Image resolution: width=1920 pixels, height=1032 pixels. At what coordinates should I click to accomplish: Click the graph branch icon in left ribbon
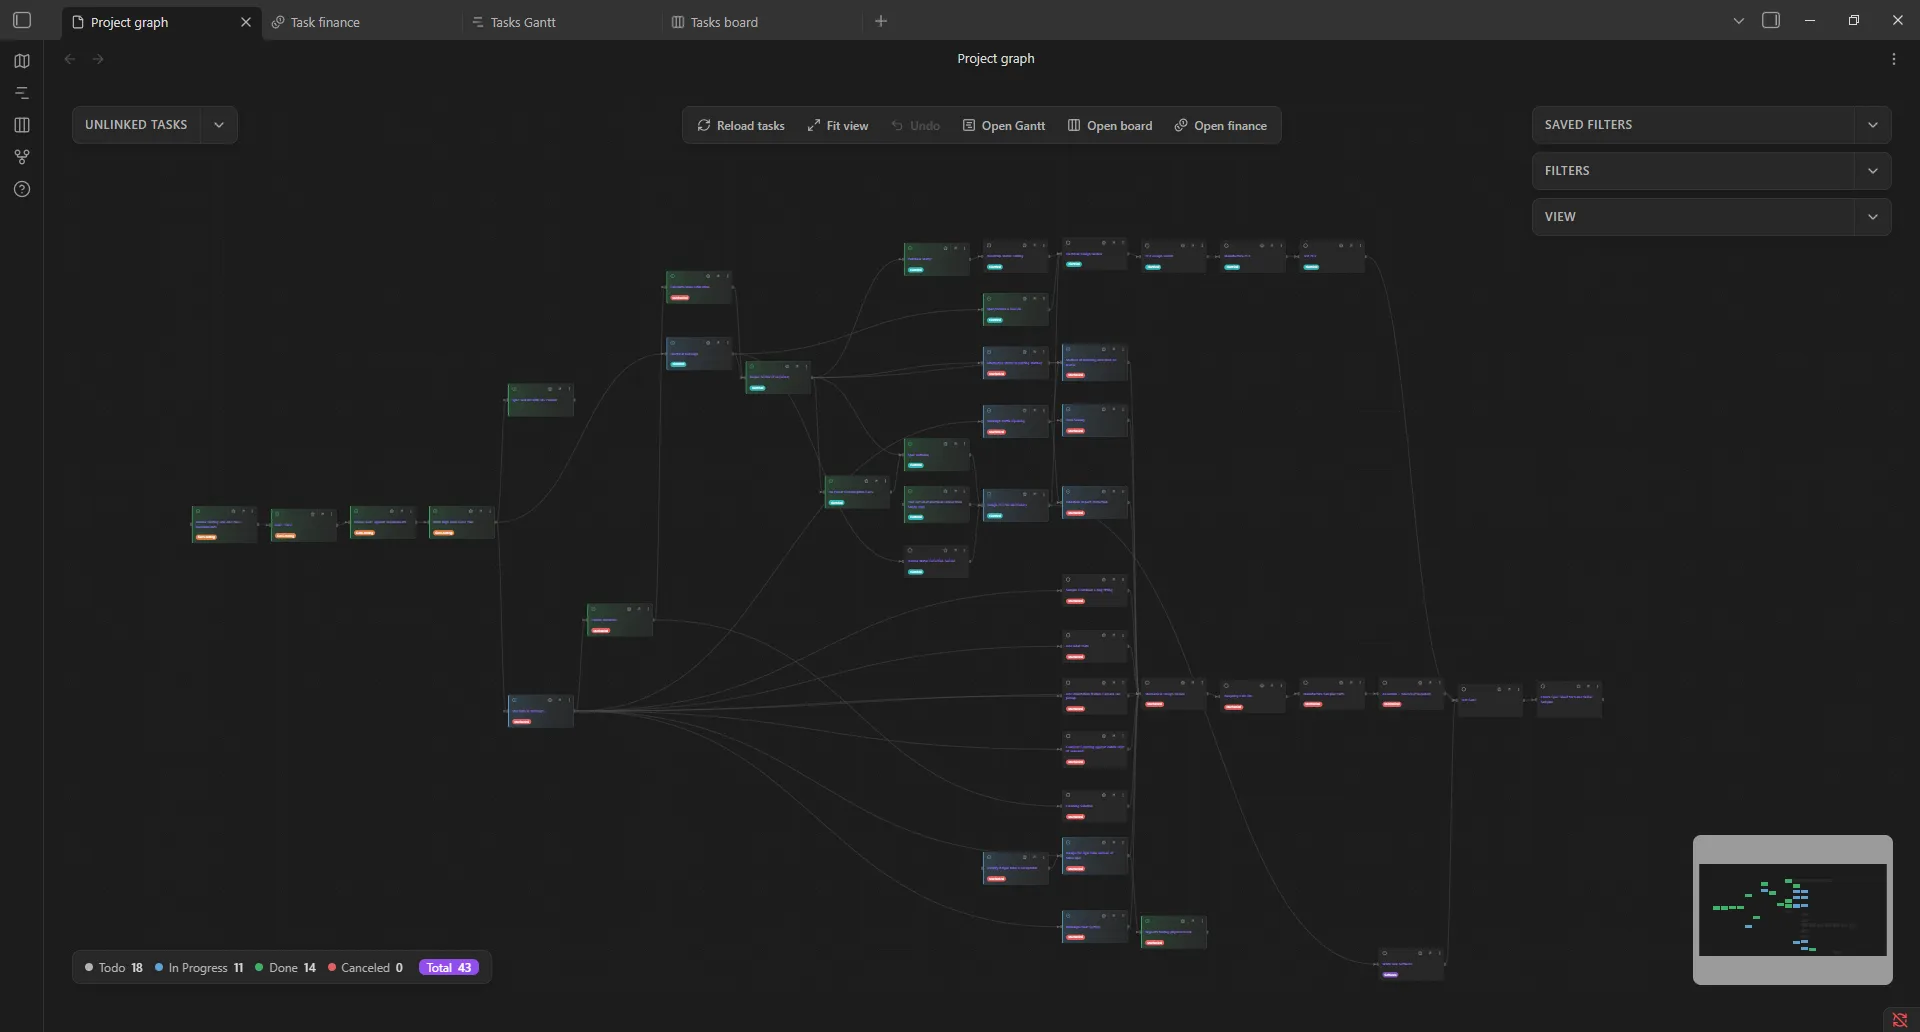(22, 157)
